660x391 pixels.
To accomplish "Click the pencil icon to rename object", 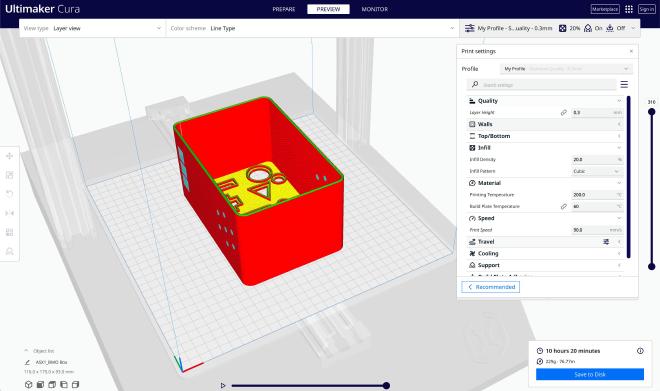I will tap(27, 362).
